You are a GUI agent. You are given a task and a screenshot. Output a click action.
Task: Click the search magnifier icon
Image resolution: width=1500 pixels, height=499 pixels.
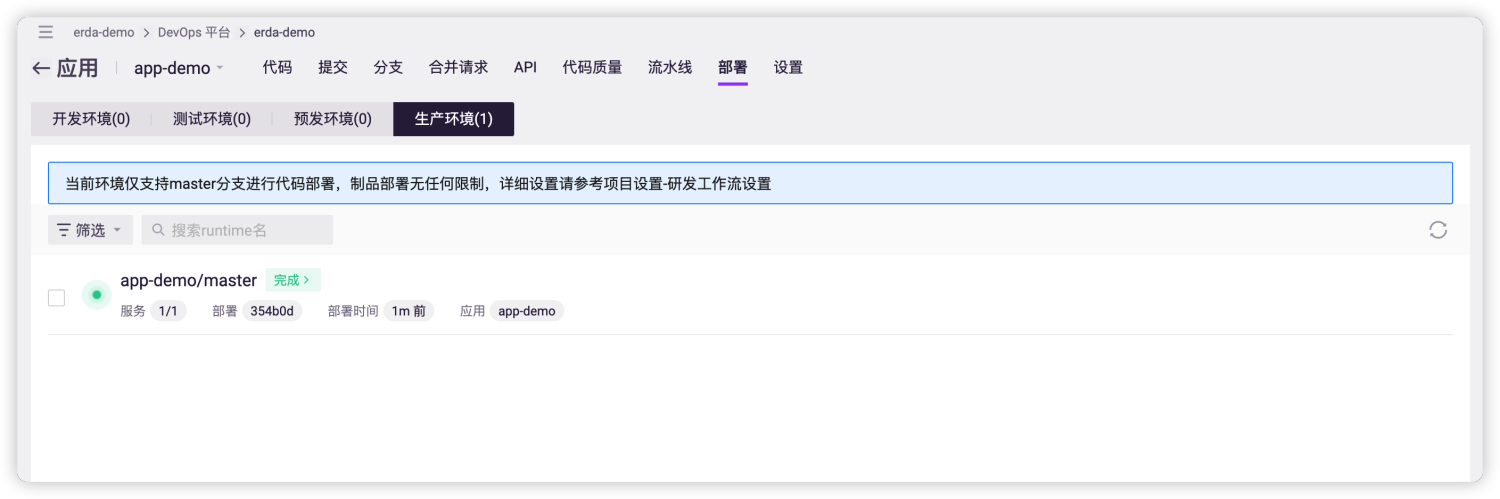point(158,230)
